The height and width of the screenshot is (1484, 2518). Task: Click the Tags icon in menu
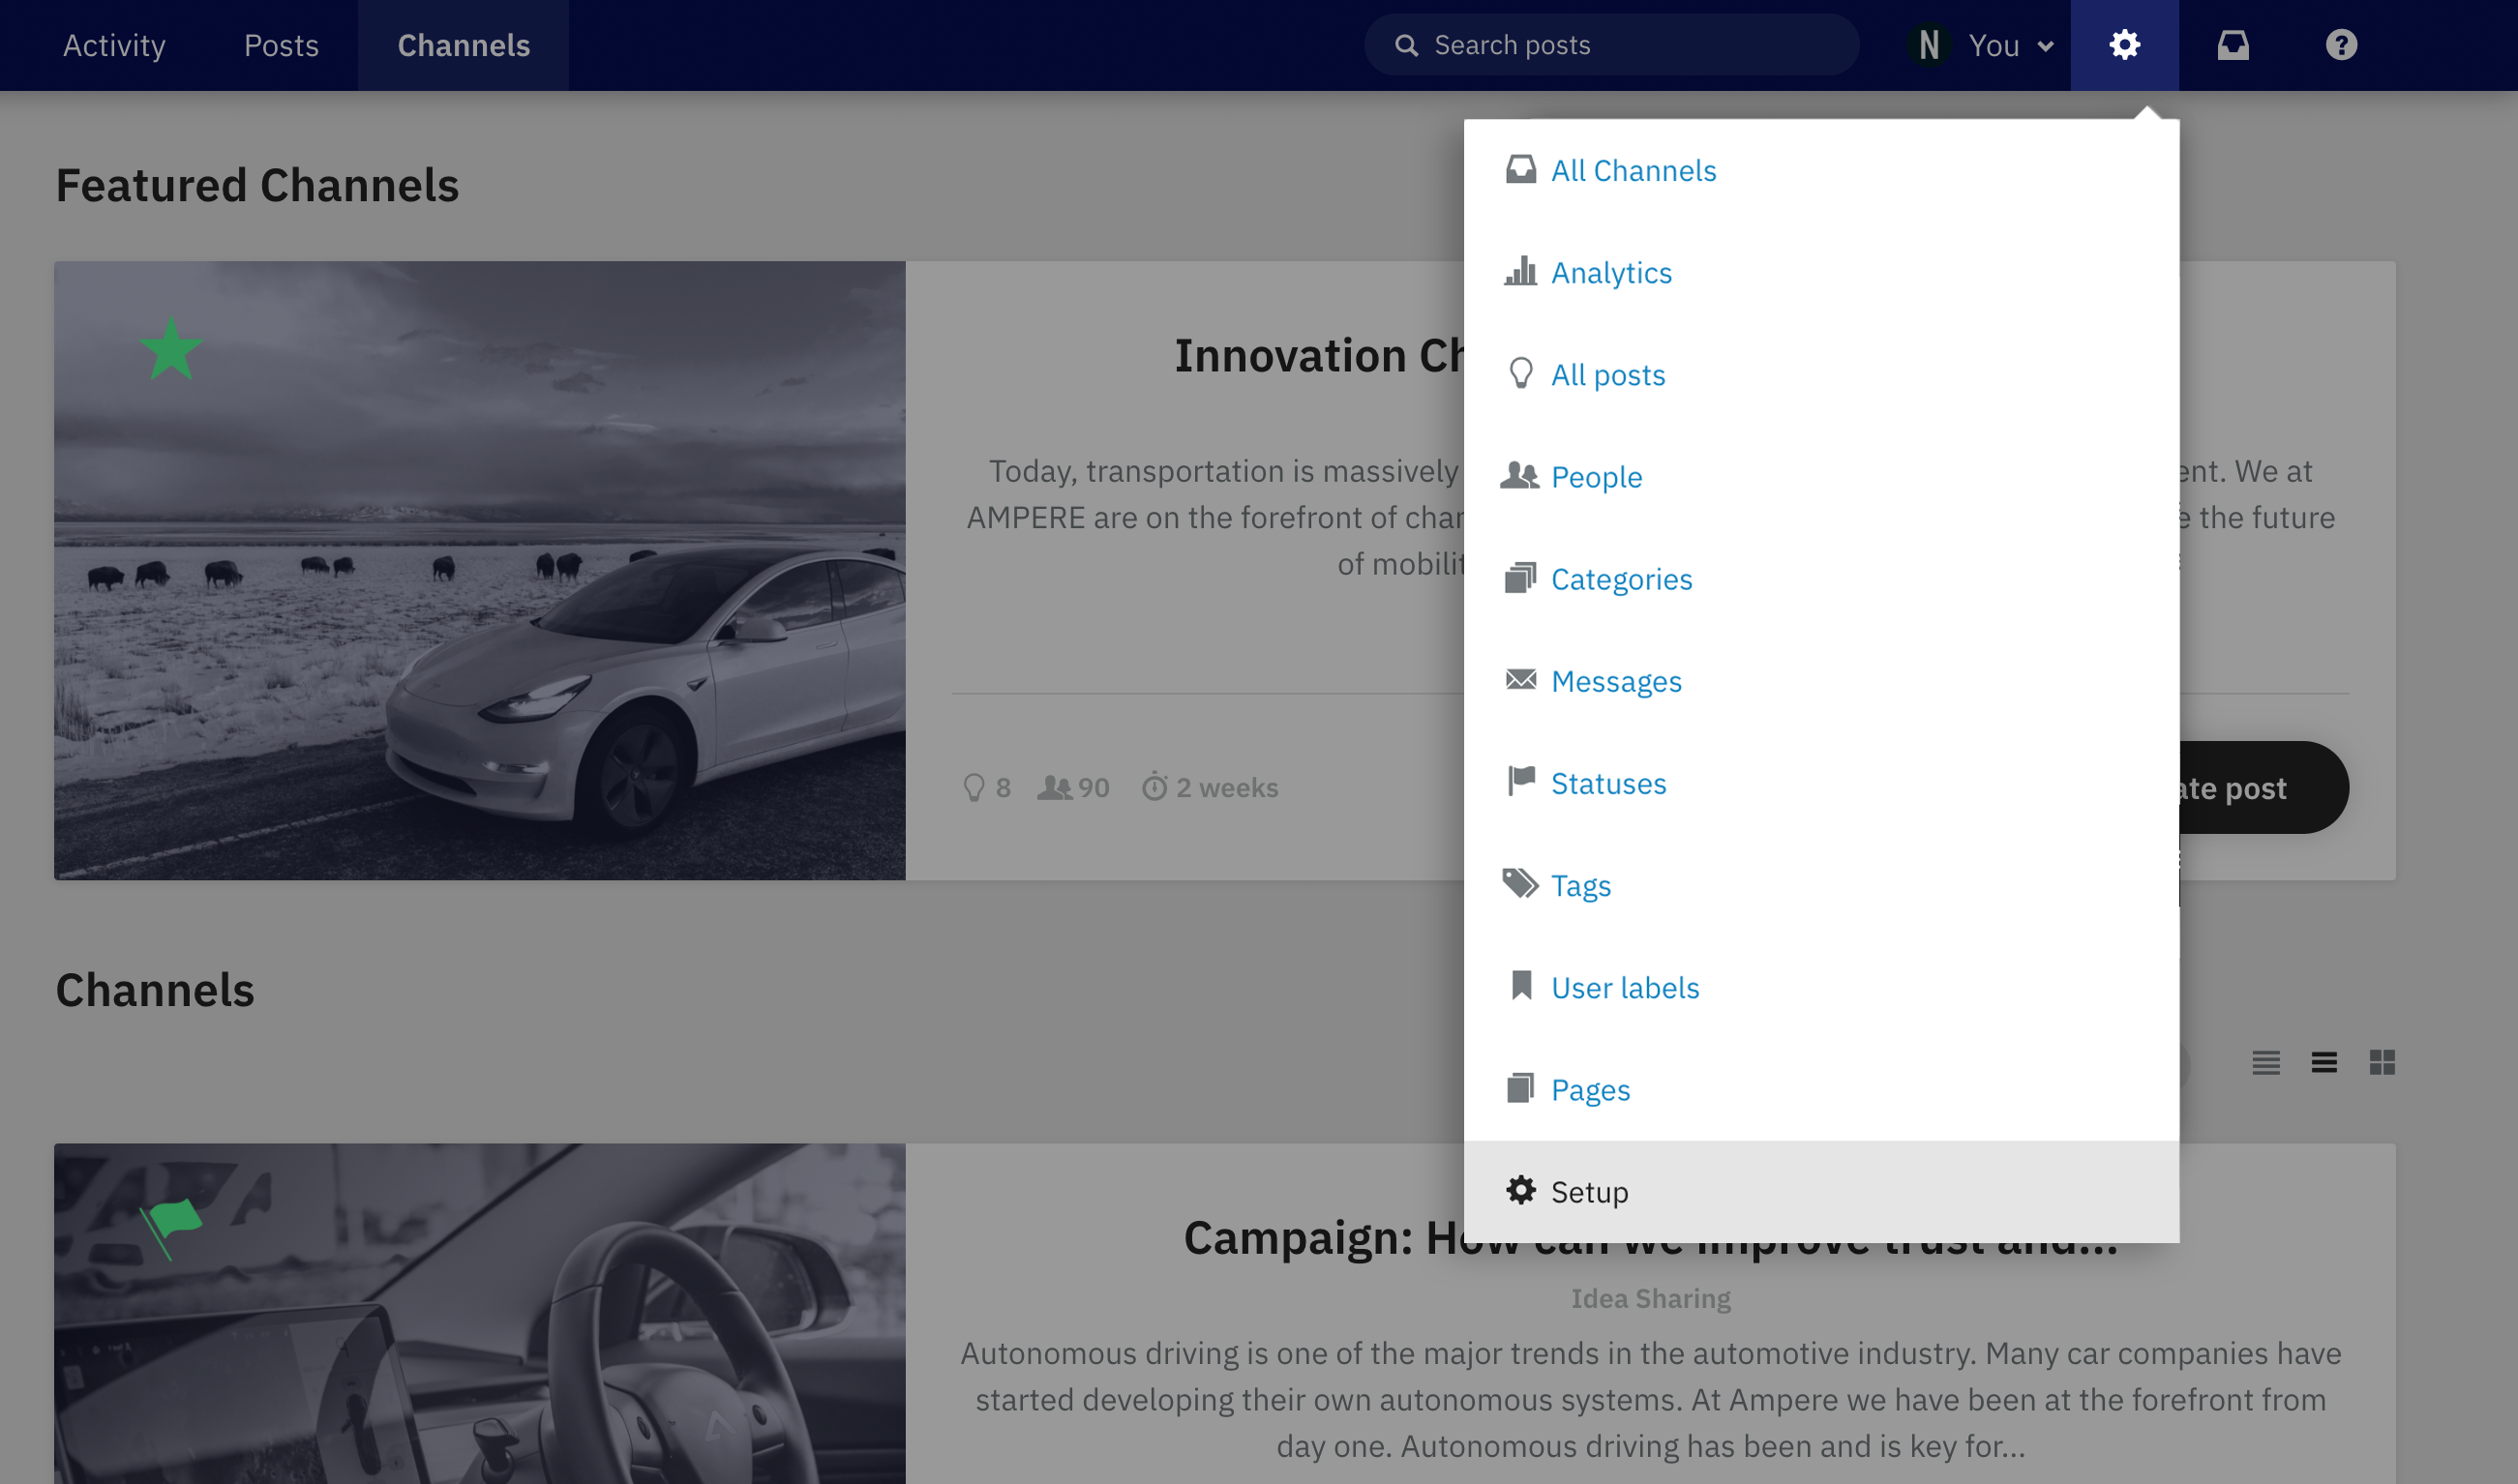pos(1520,884)
